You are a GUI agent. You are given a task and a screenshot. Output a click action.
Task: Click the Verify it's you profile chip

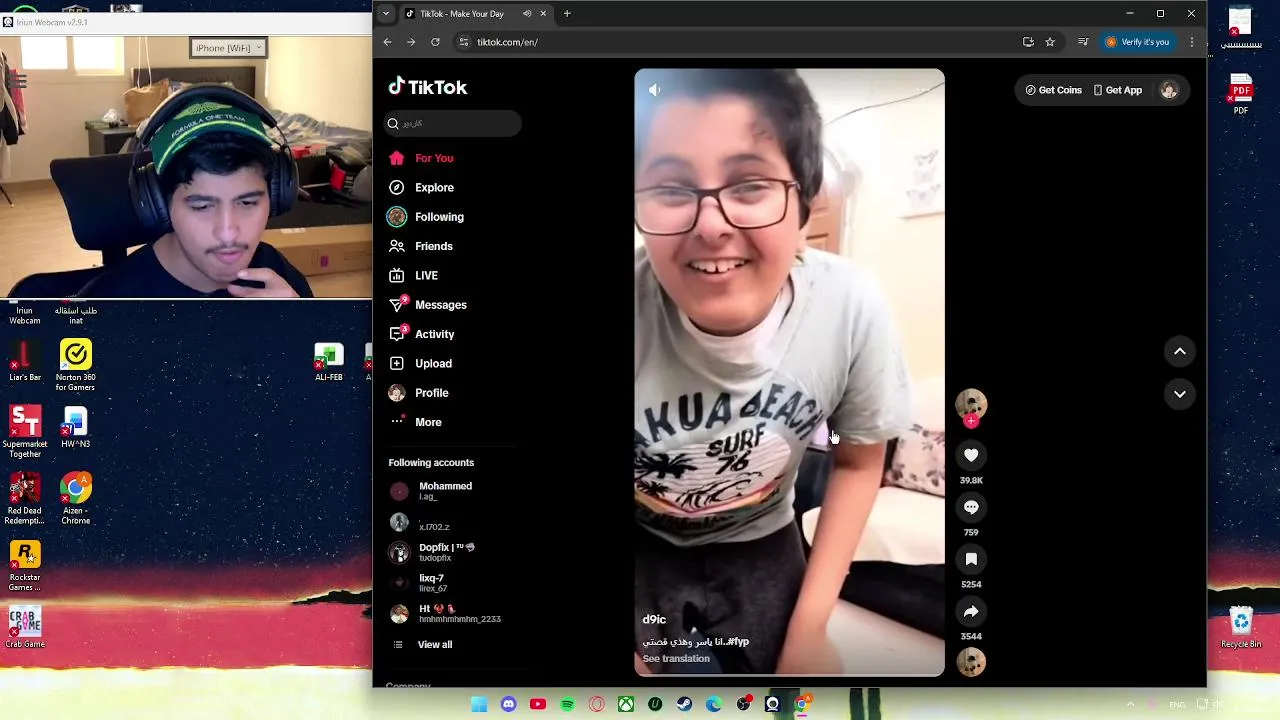[x=1137, y=42]
